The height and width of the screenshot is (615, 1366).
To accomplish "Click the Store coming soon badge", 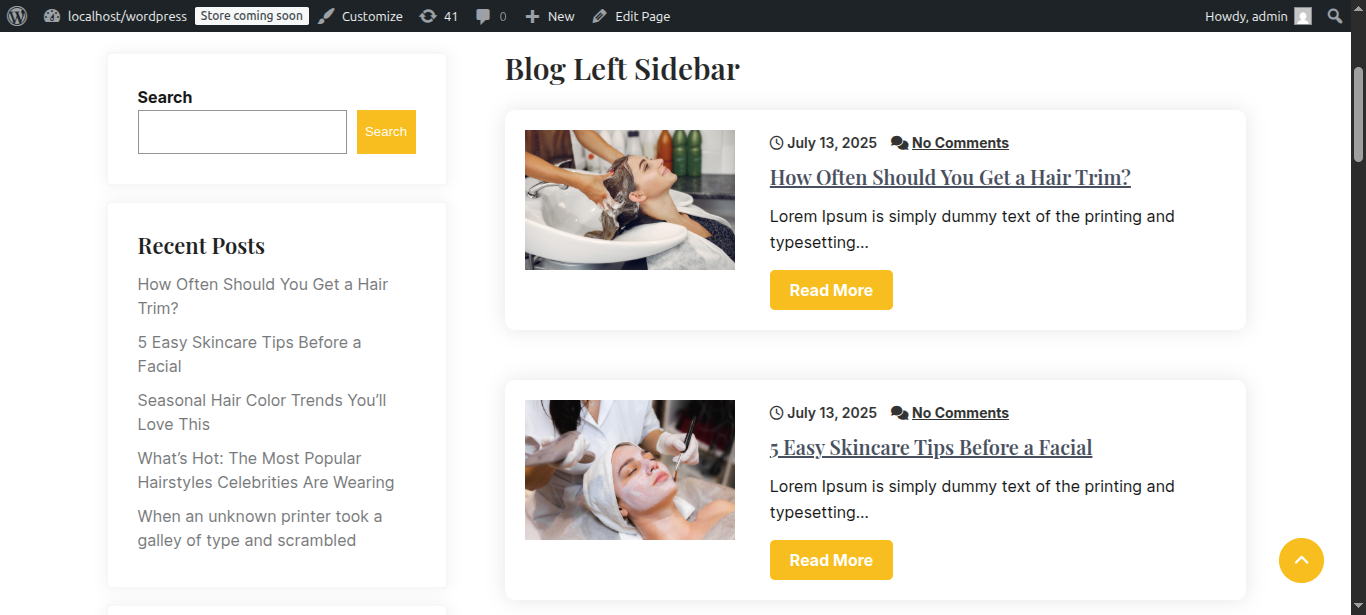I will (x=252, y=16).
